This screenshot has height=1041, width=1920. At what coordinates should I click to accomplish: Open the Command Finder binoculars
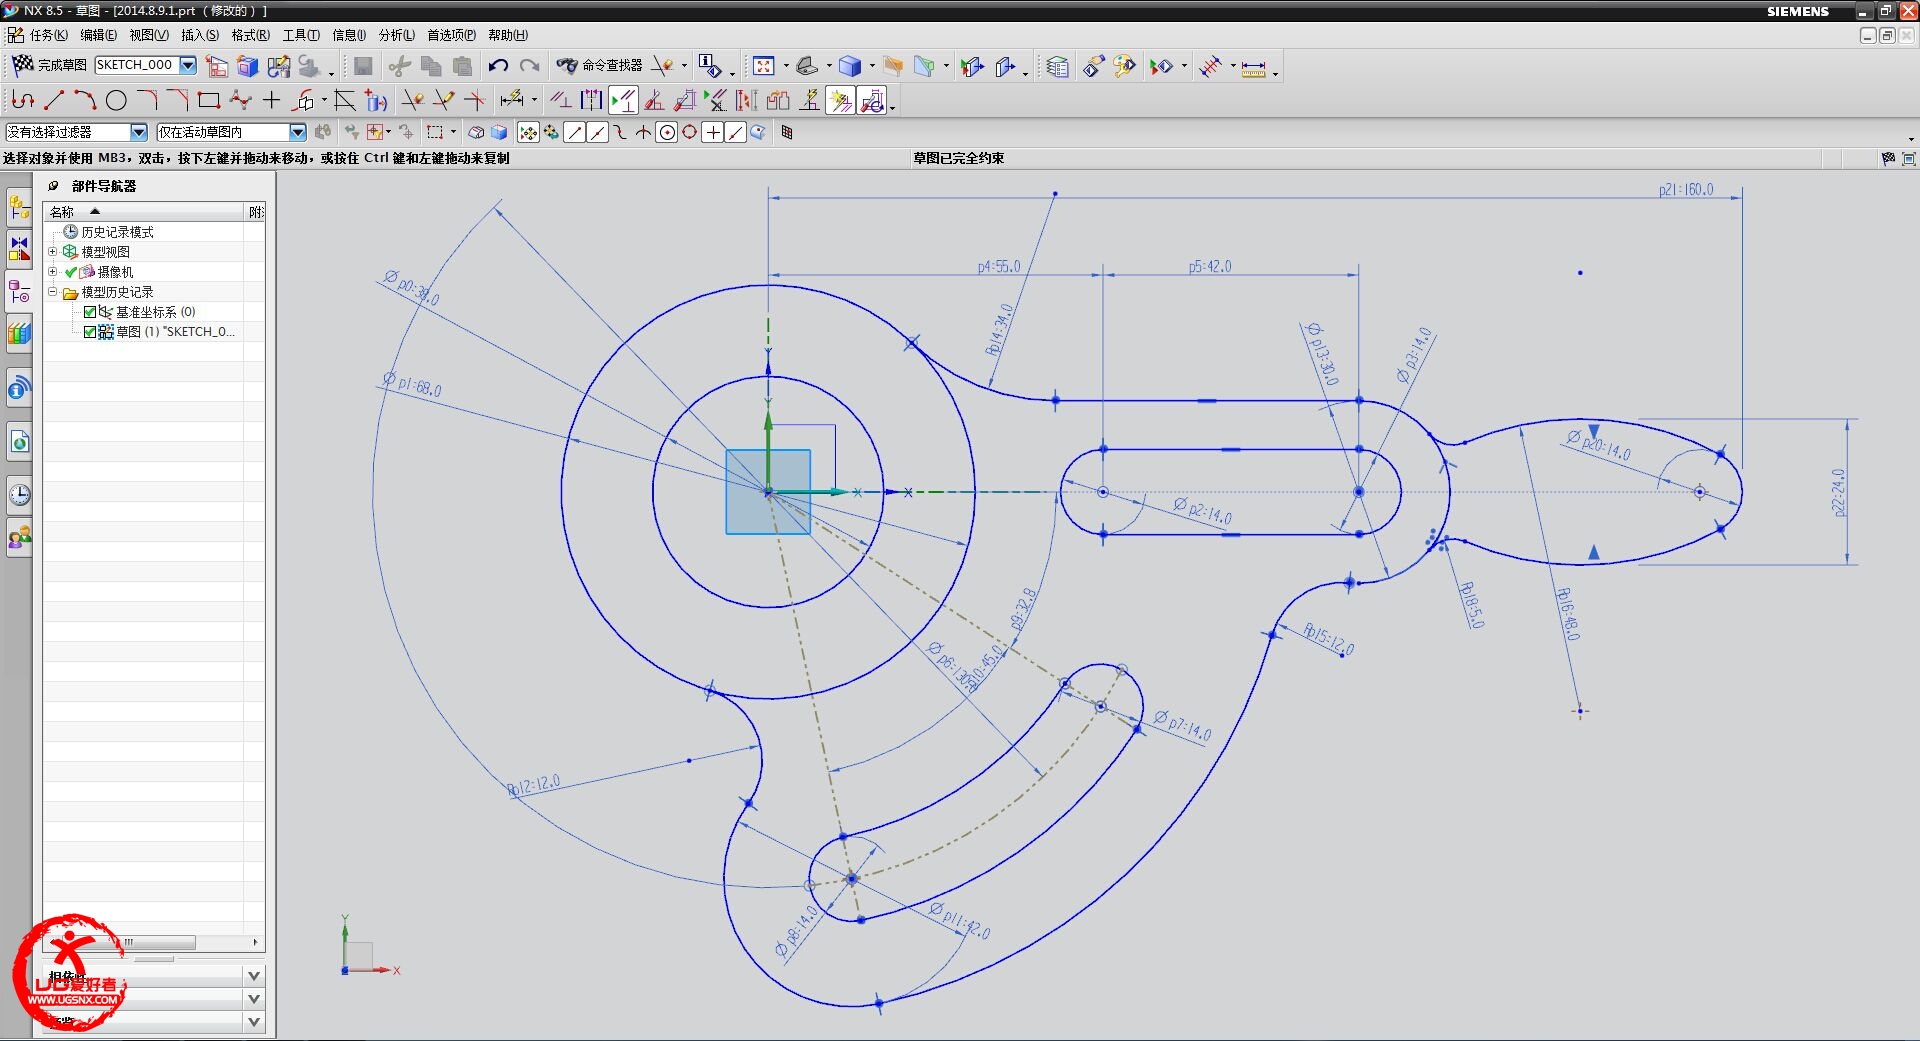567,66
